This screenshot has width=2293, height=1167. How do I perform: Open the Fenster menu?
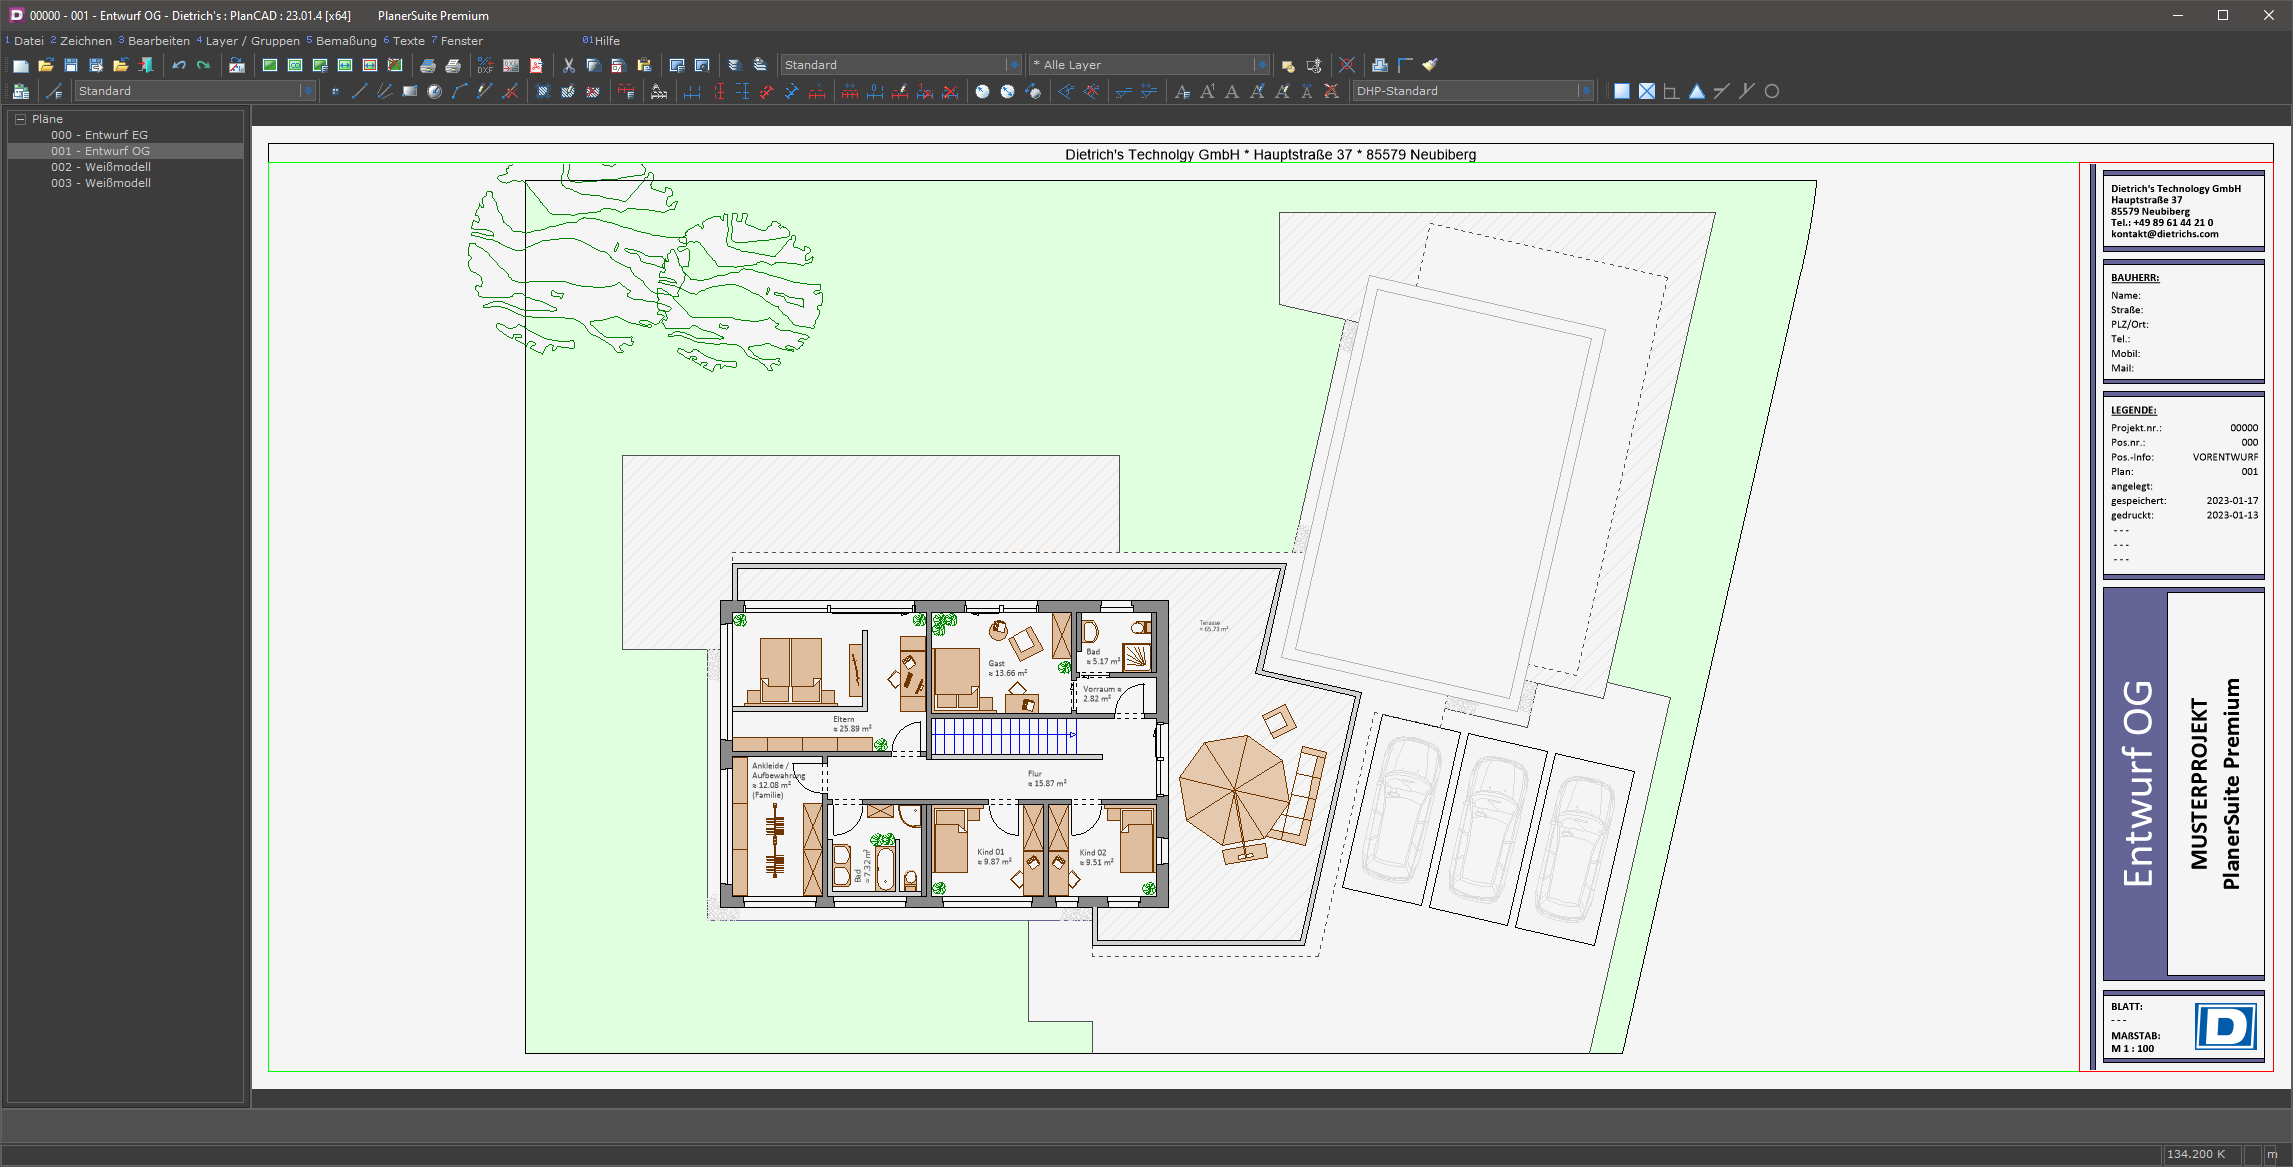(462, 41)
